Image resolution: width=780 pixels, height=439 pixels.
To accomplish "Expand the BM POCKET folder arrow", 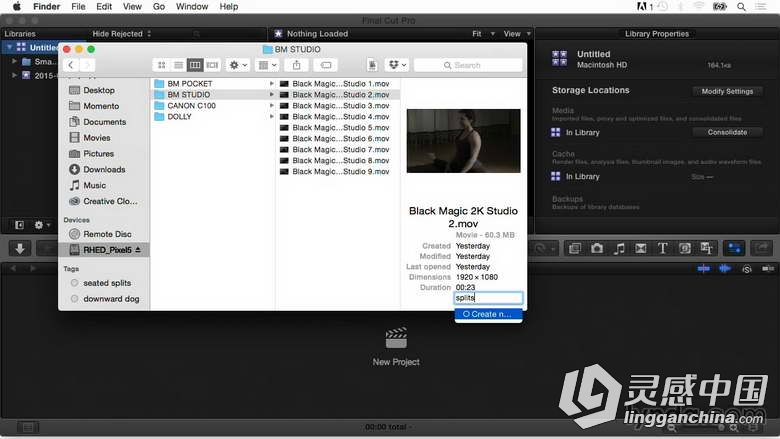I will pyautogui.click(x=271, y=84).
